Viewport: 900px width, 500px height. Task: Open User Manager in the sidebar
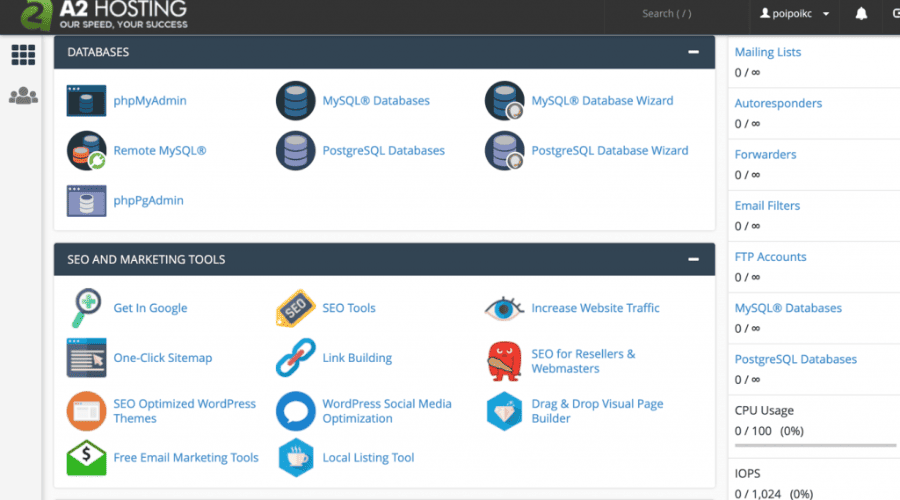pos(22,96)
